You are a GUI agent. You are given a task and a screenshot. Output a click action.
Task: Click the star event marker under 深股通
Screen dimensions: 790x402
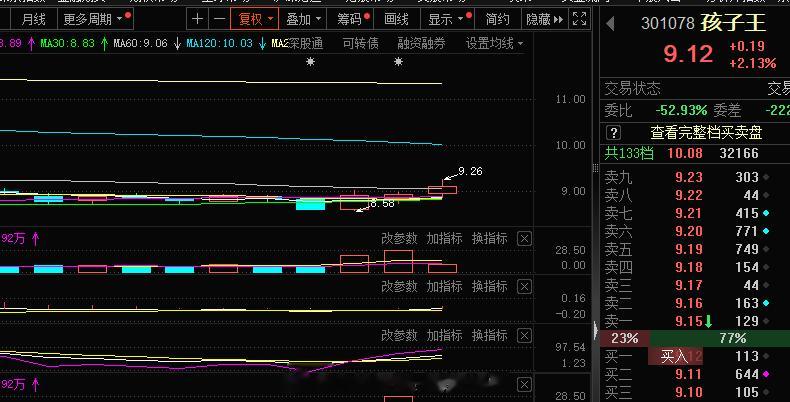[x=310, y=62]
